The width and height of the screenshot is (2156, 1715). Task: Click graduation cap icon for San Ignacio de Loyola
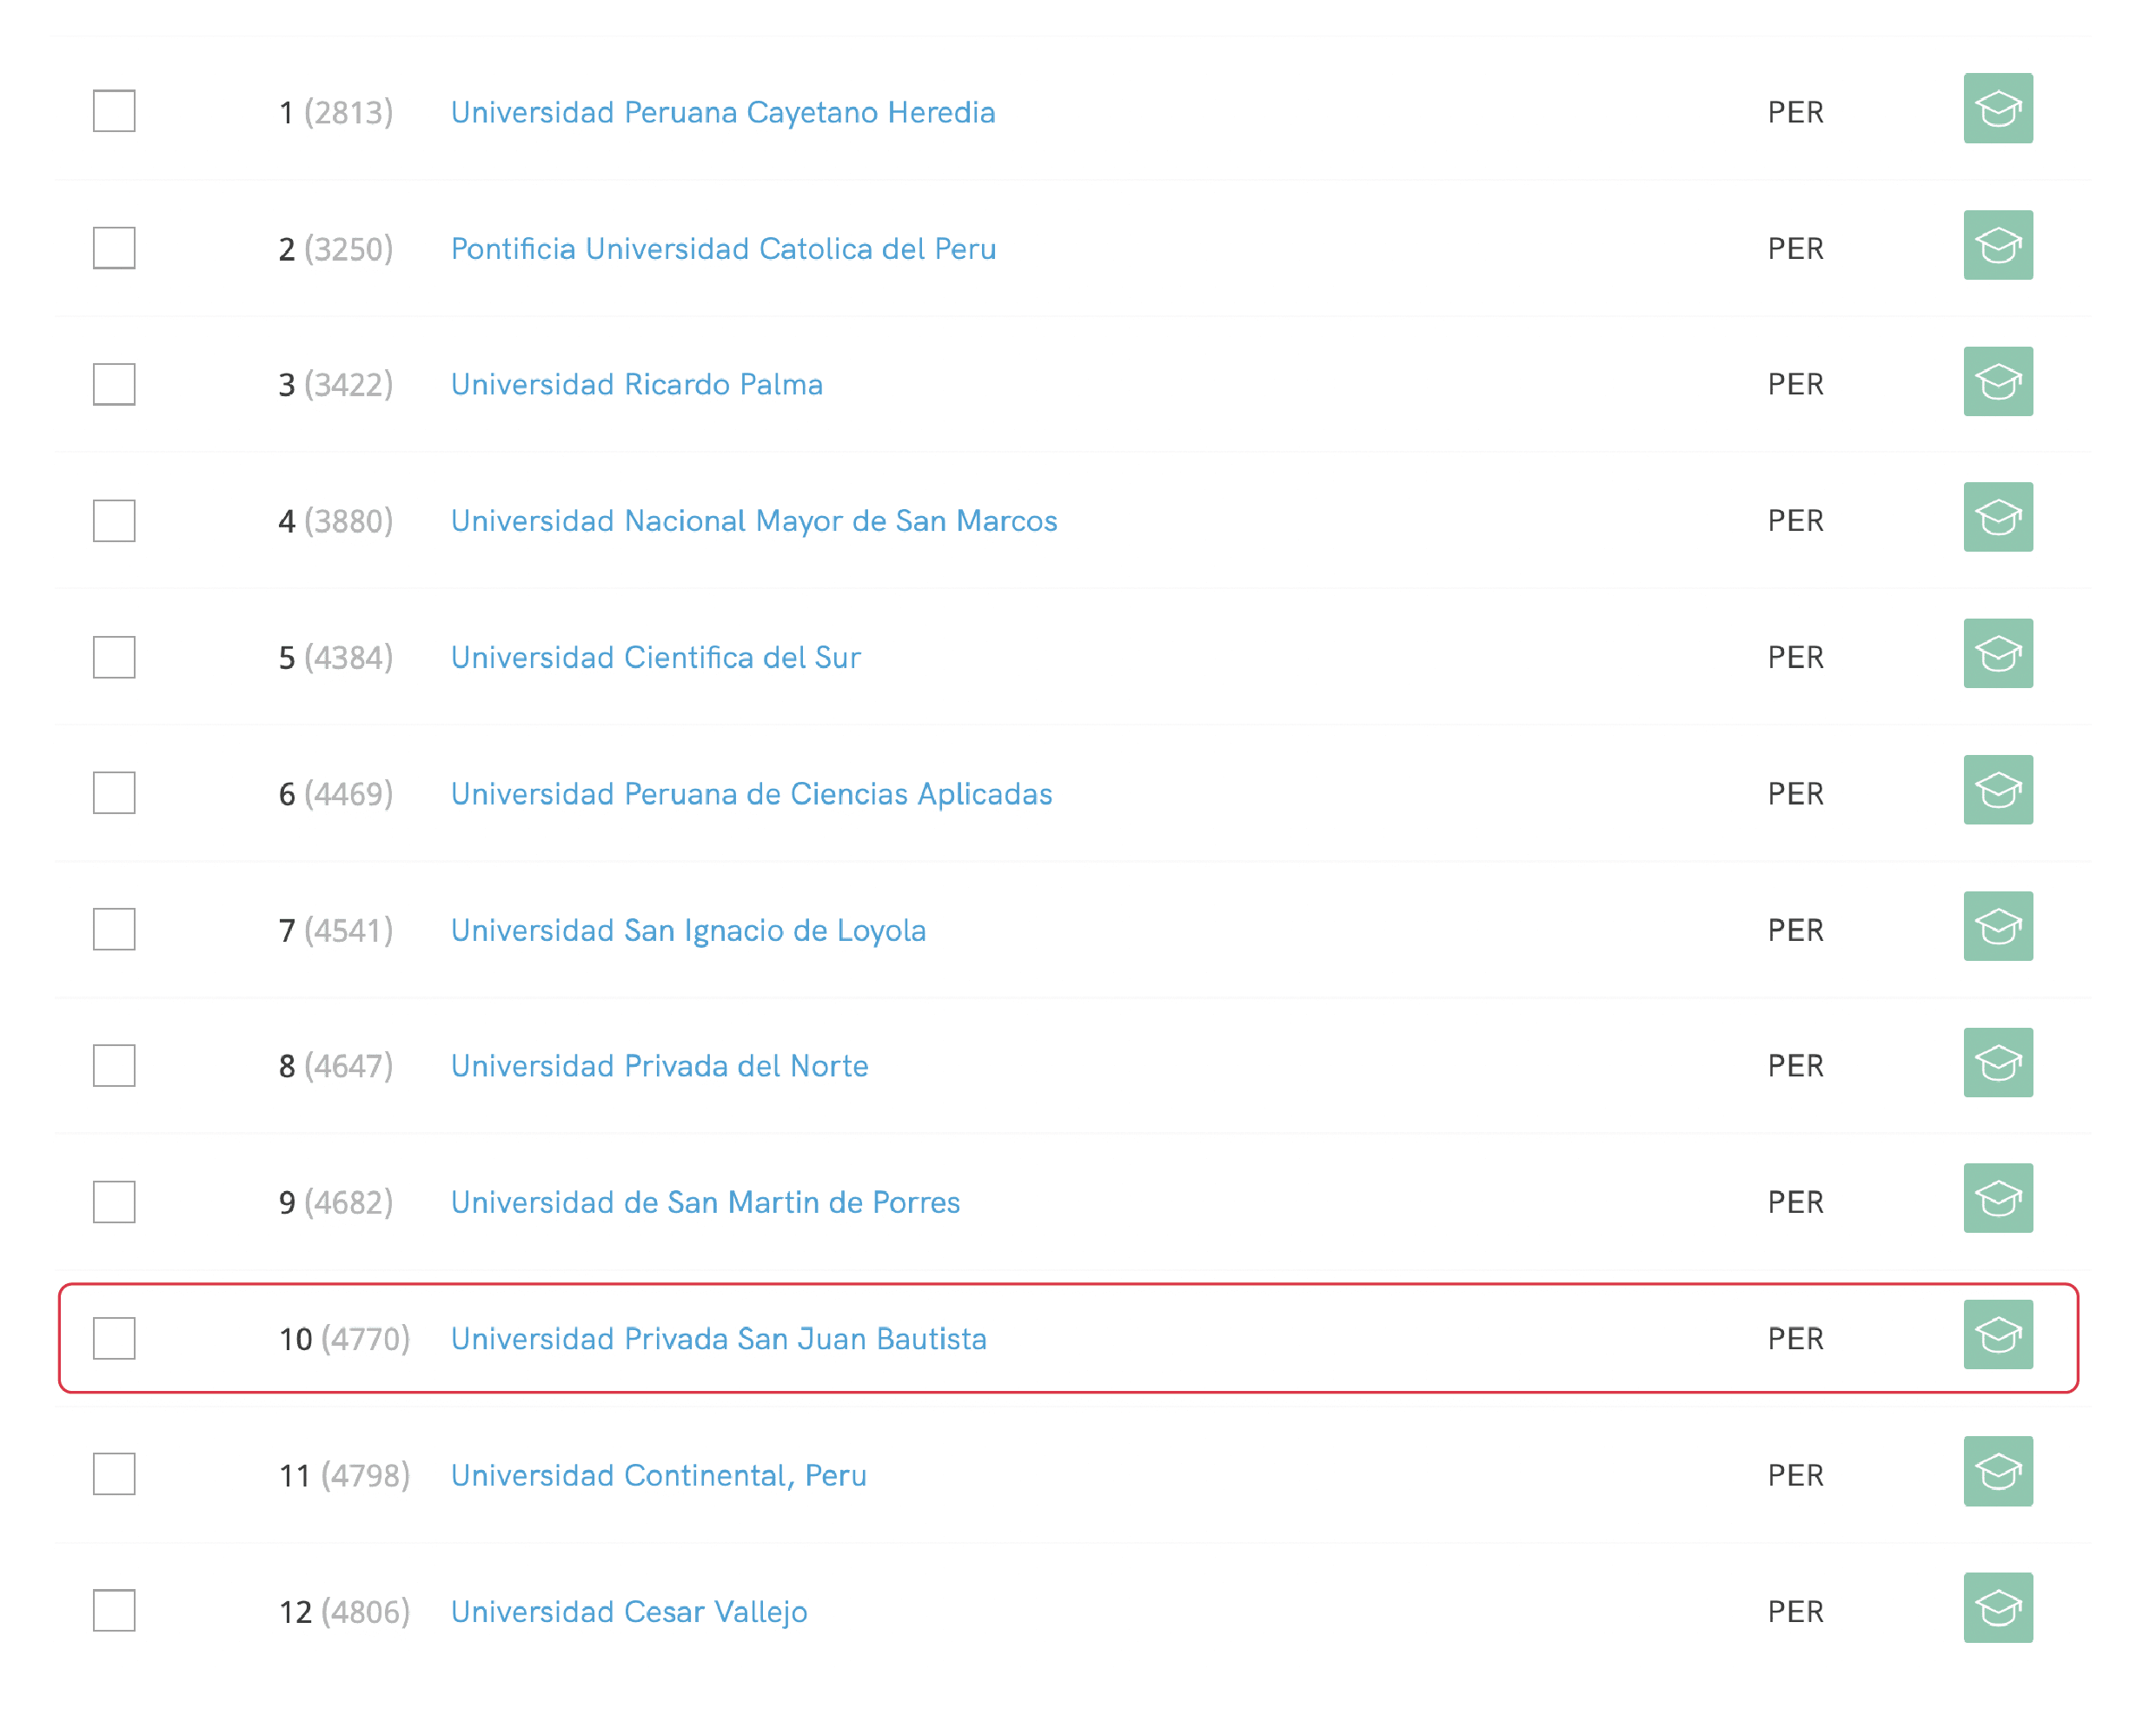click(1997, 927)
